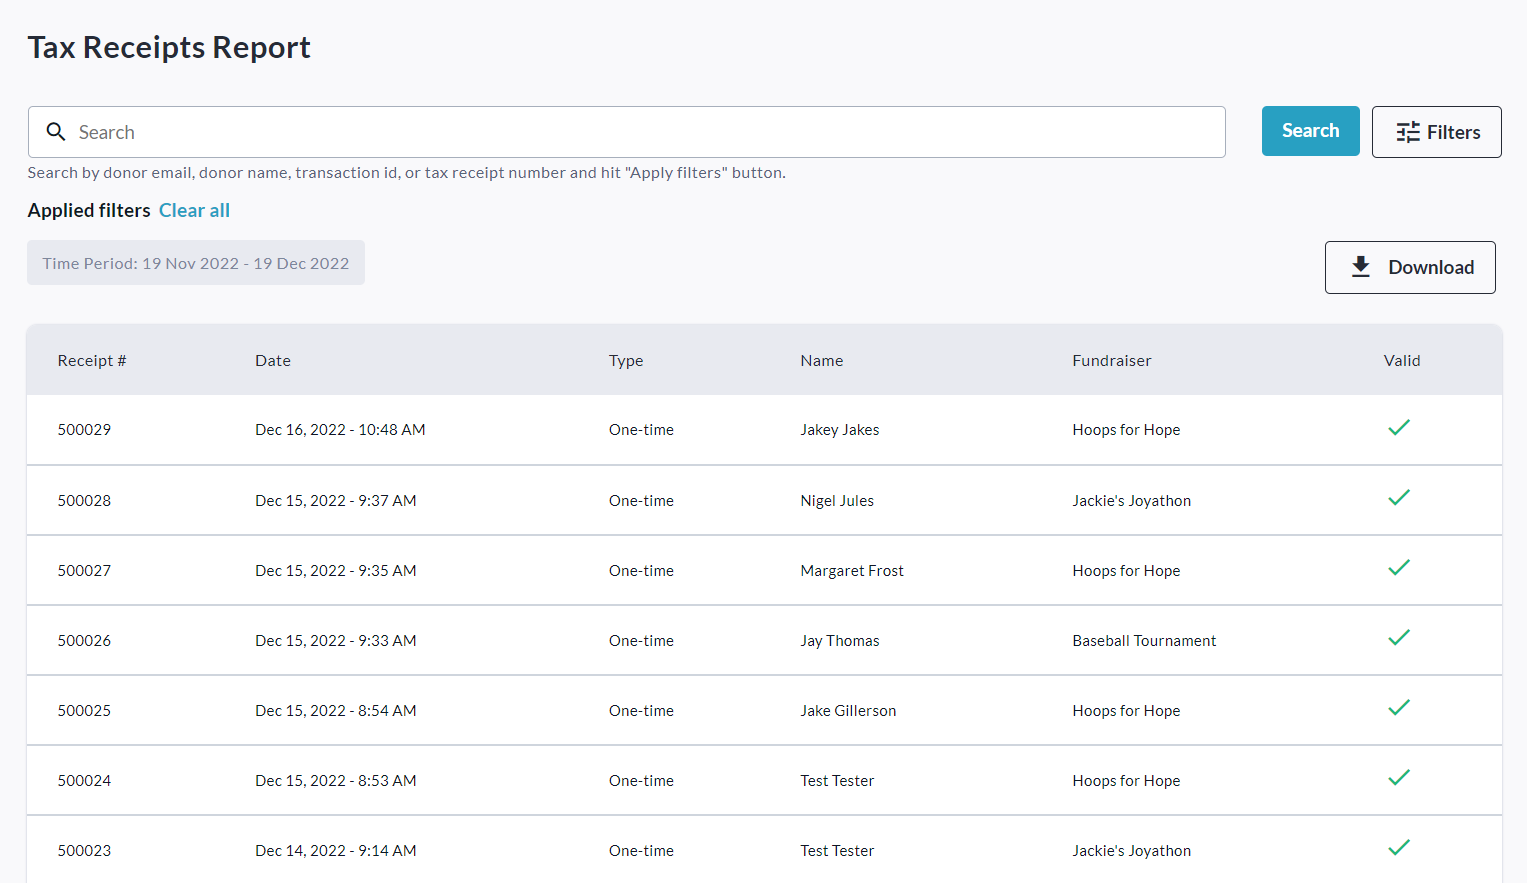Open receipt 500027 for Margaret Frost
The width and height of the screenshot is (1527, 883).
84,571
